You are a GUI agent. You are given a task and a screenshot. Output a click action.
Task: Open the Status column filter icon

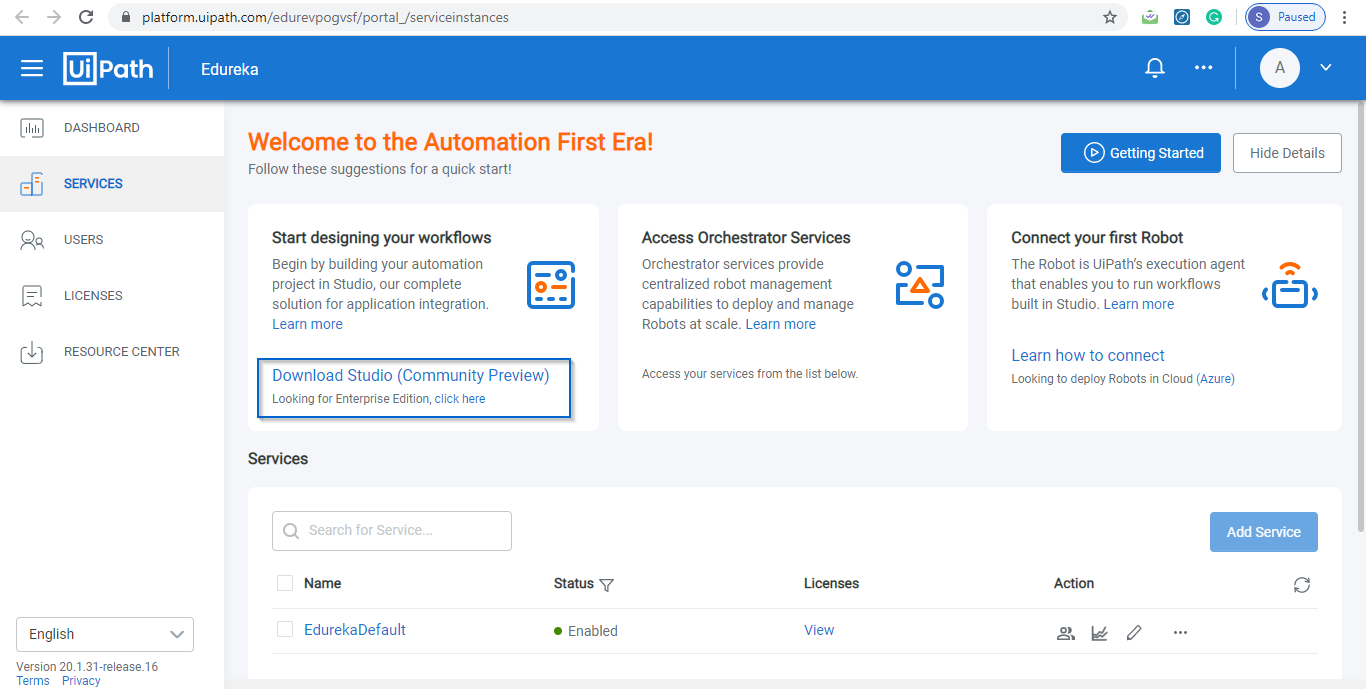coord(606,585)
